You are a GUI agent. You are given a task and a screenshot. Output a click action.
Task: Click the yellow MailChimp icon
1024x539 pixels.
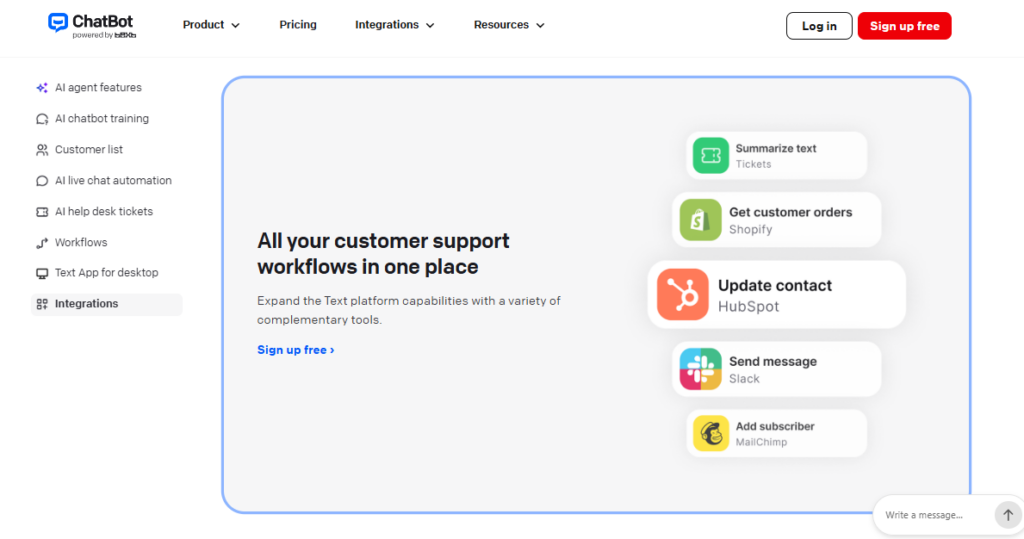(x=711, y=433)
